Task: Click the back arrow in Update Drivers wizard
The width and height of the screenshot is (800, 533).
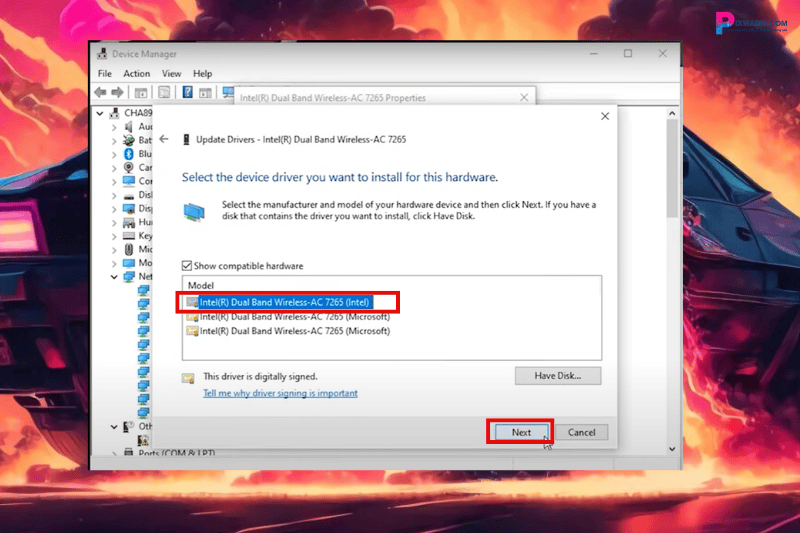Action: [x=164, y=139]
